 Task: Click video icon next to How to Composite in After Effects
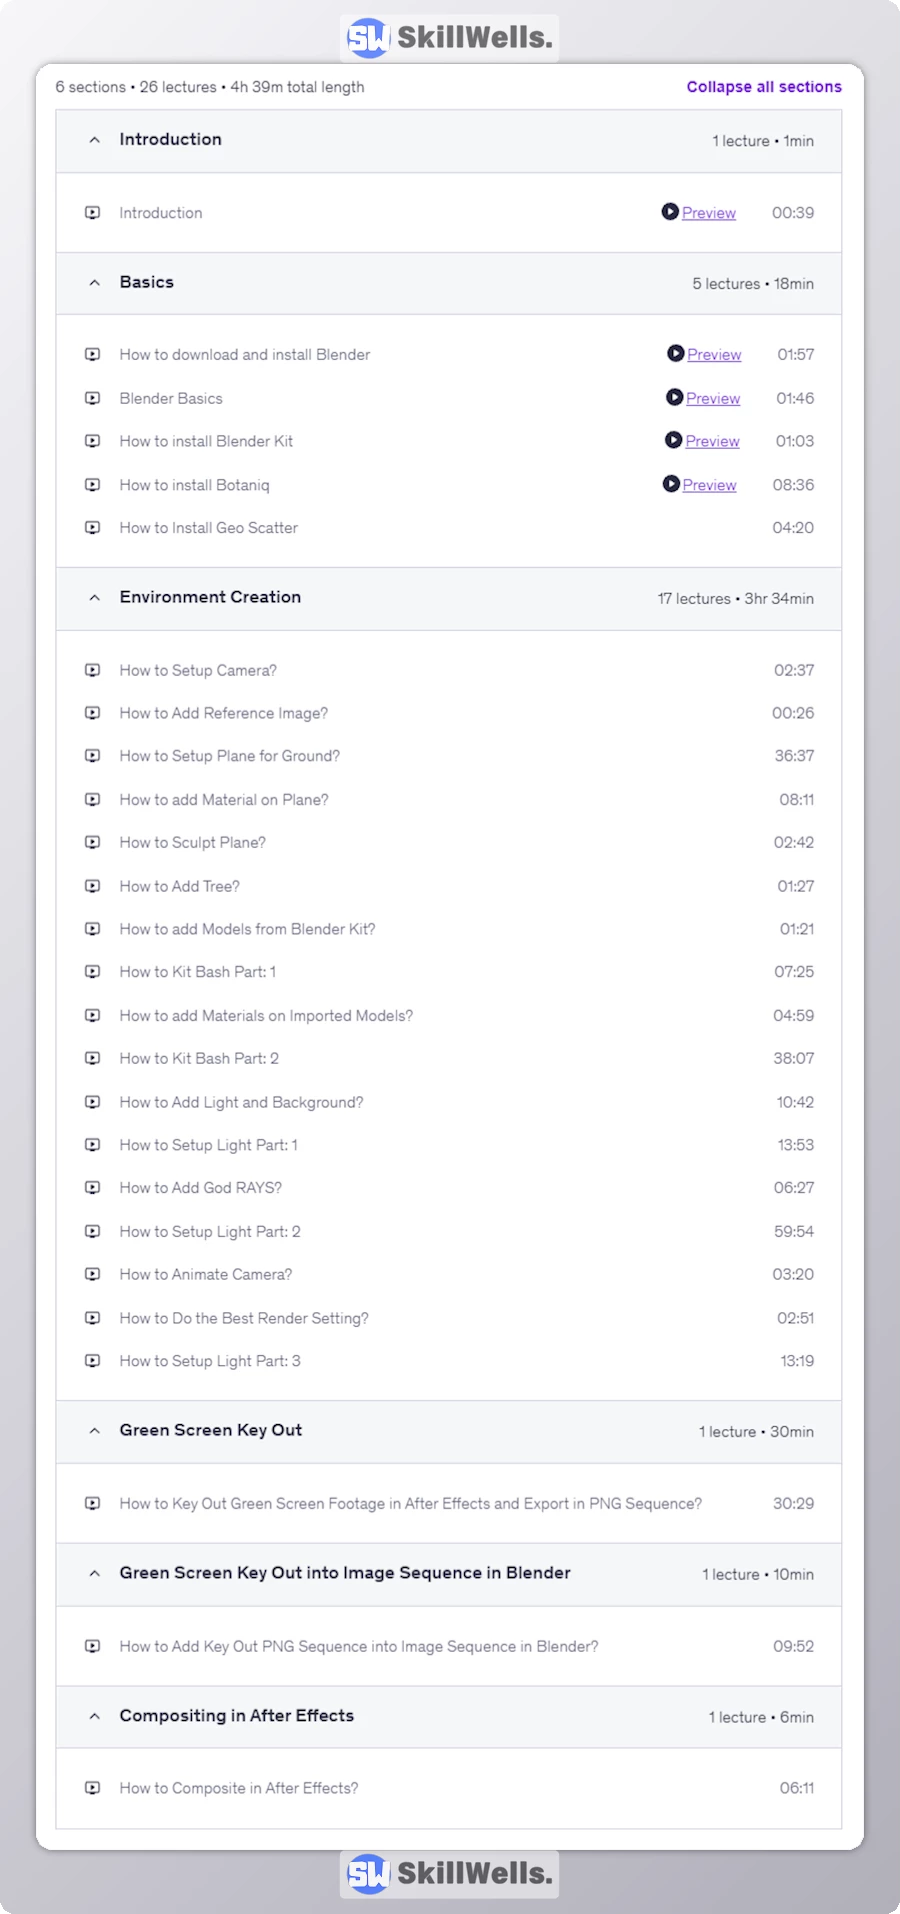pos(93,1788)
